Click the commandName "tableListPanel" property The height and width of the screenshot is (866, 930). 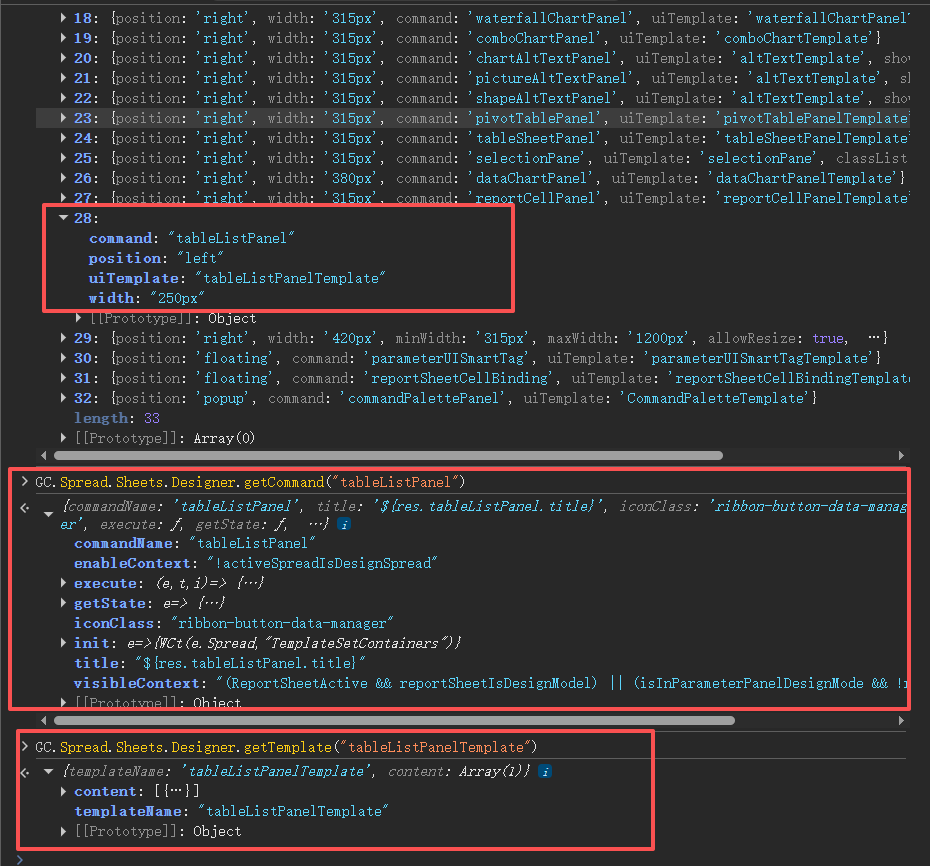[195, 543]
